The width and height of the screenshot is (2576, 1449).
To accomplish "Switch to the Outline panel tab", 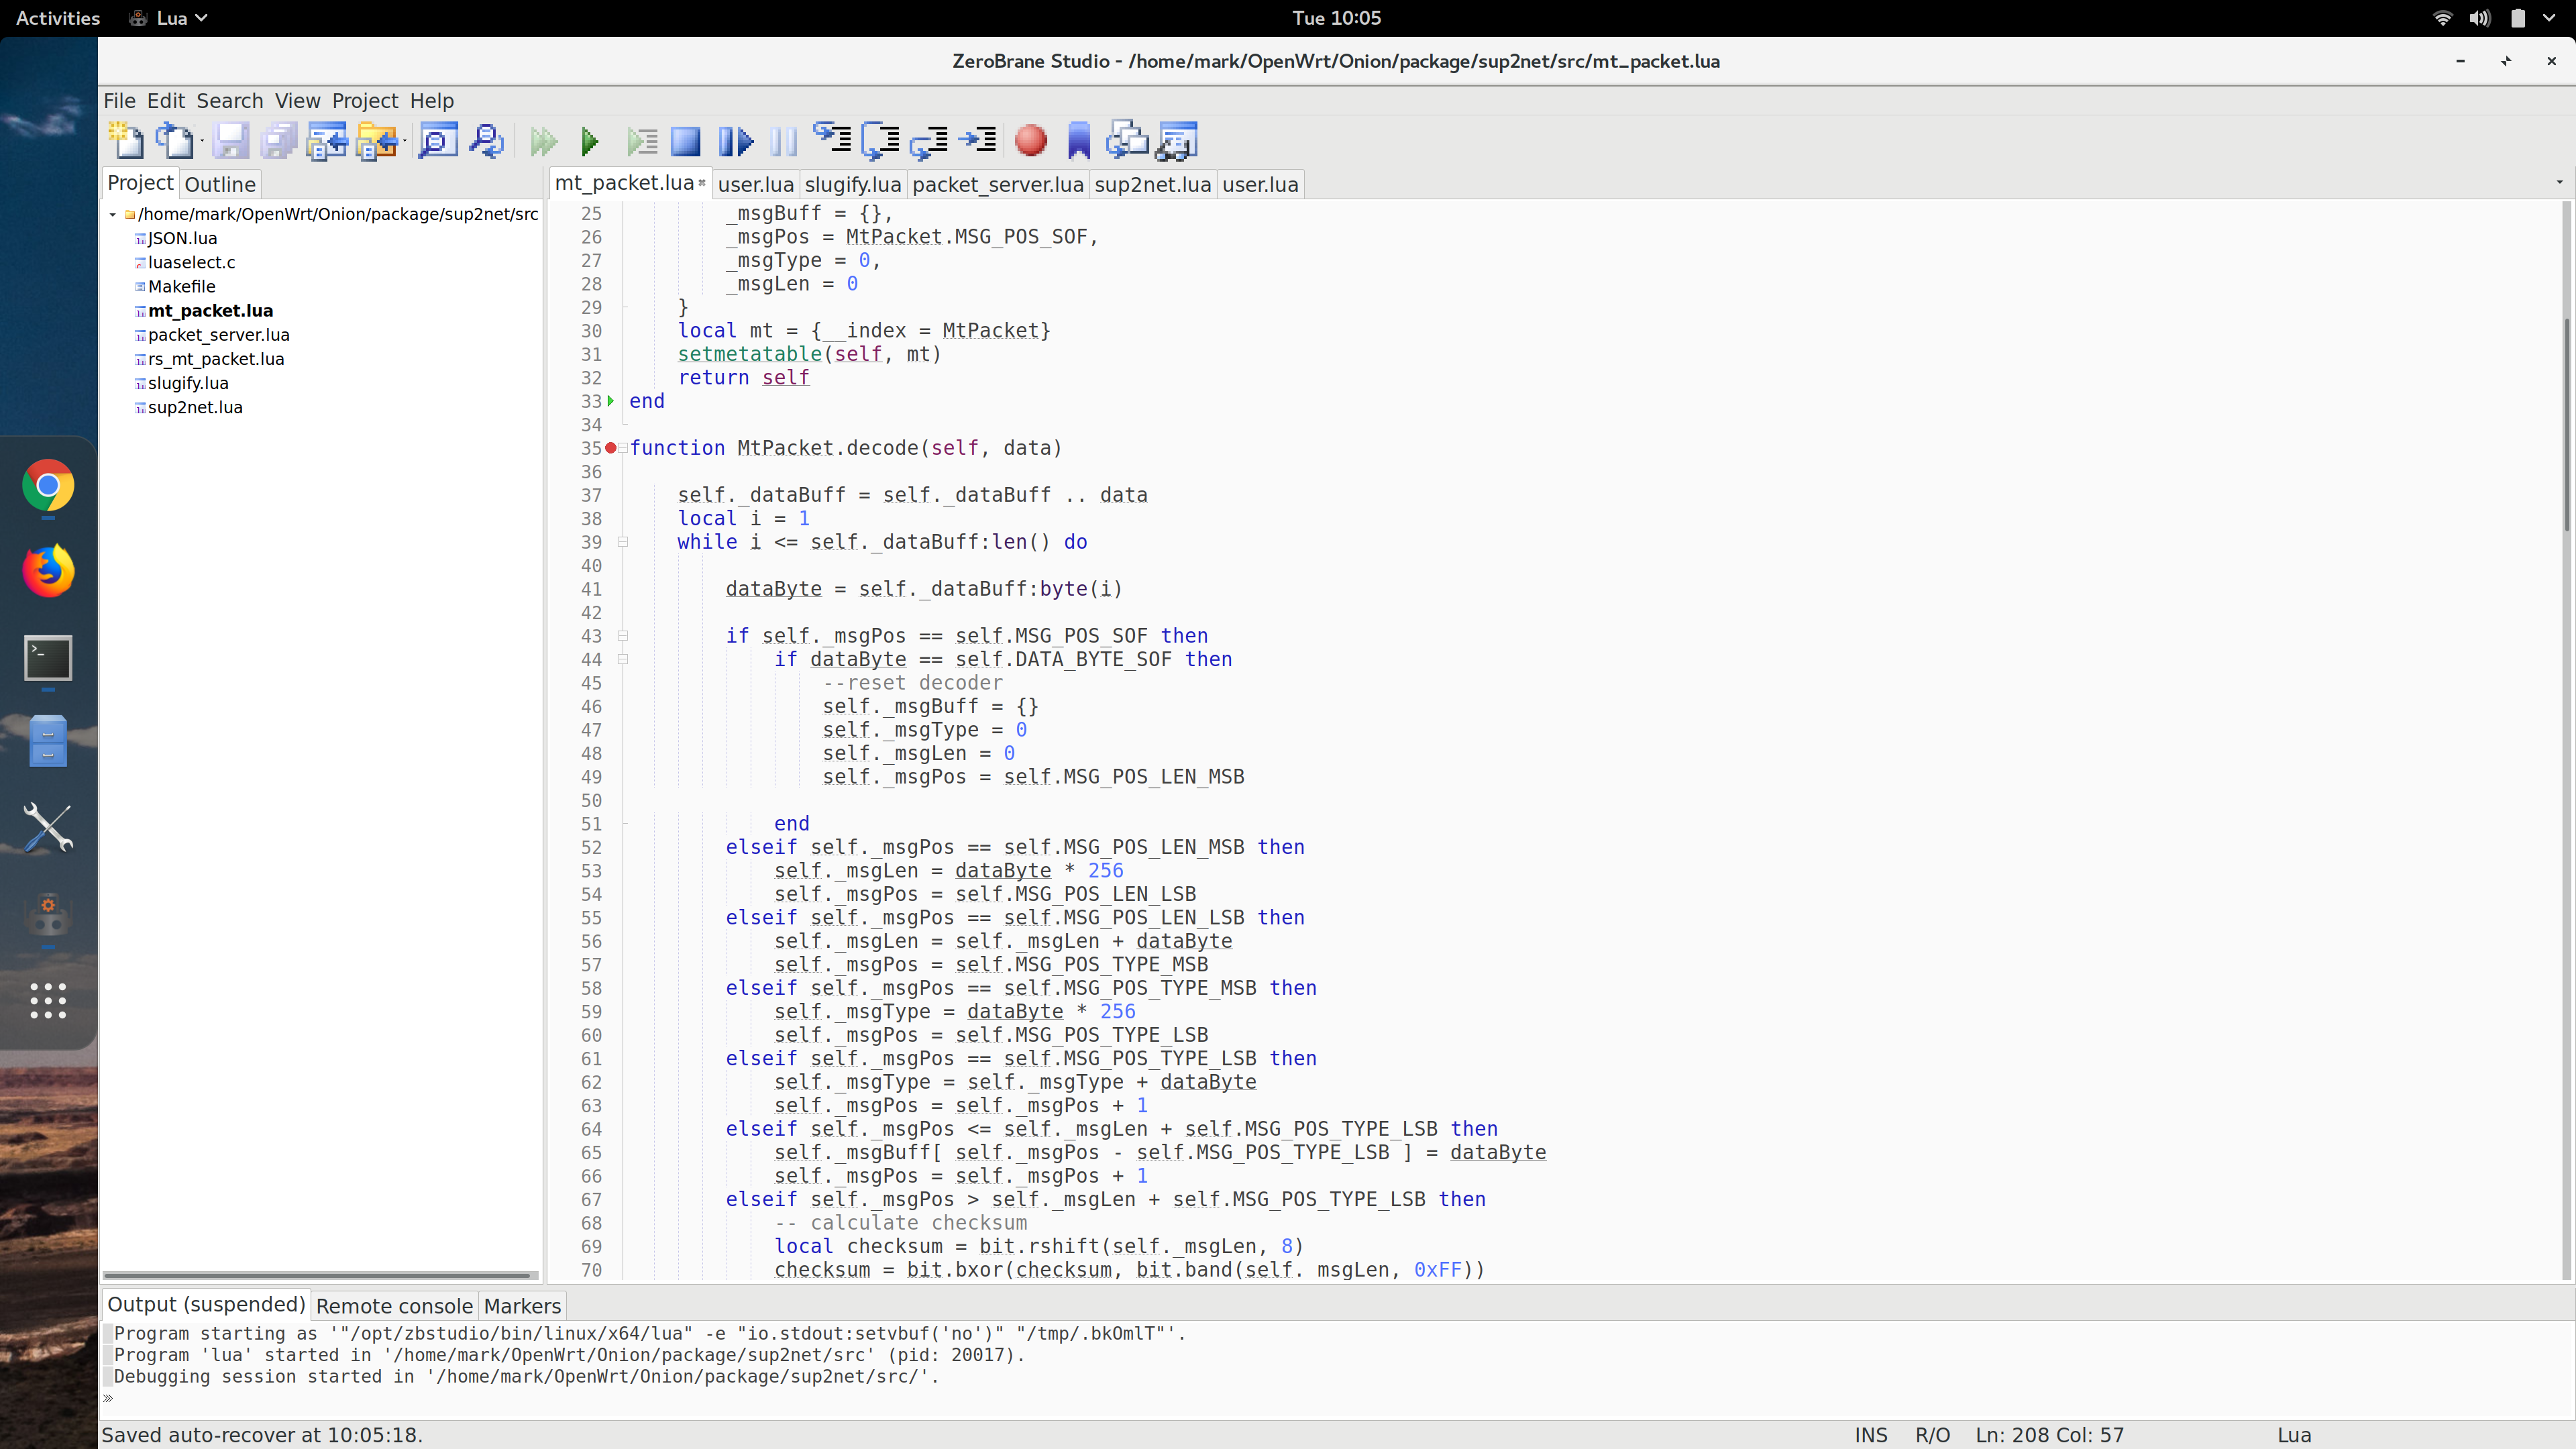I will [x=220, y=183].
